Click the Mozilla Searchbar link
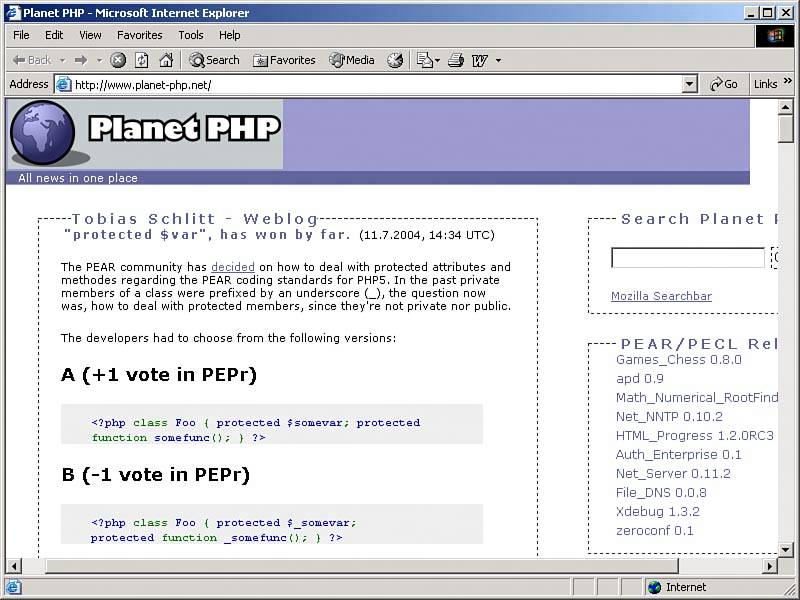This screenshot has width=800, height=600. pos(661,296)
